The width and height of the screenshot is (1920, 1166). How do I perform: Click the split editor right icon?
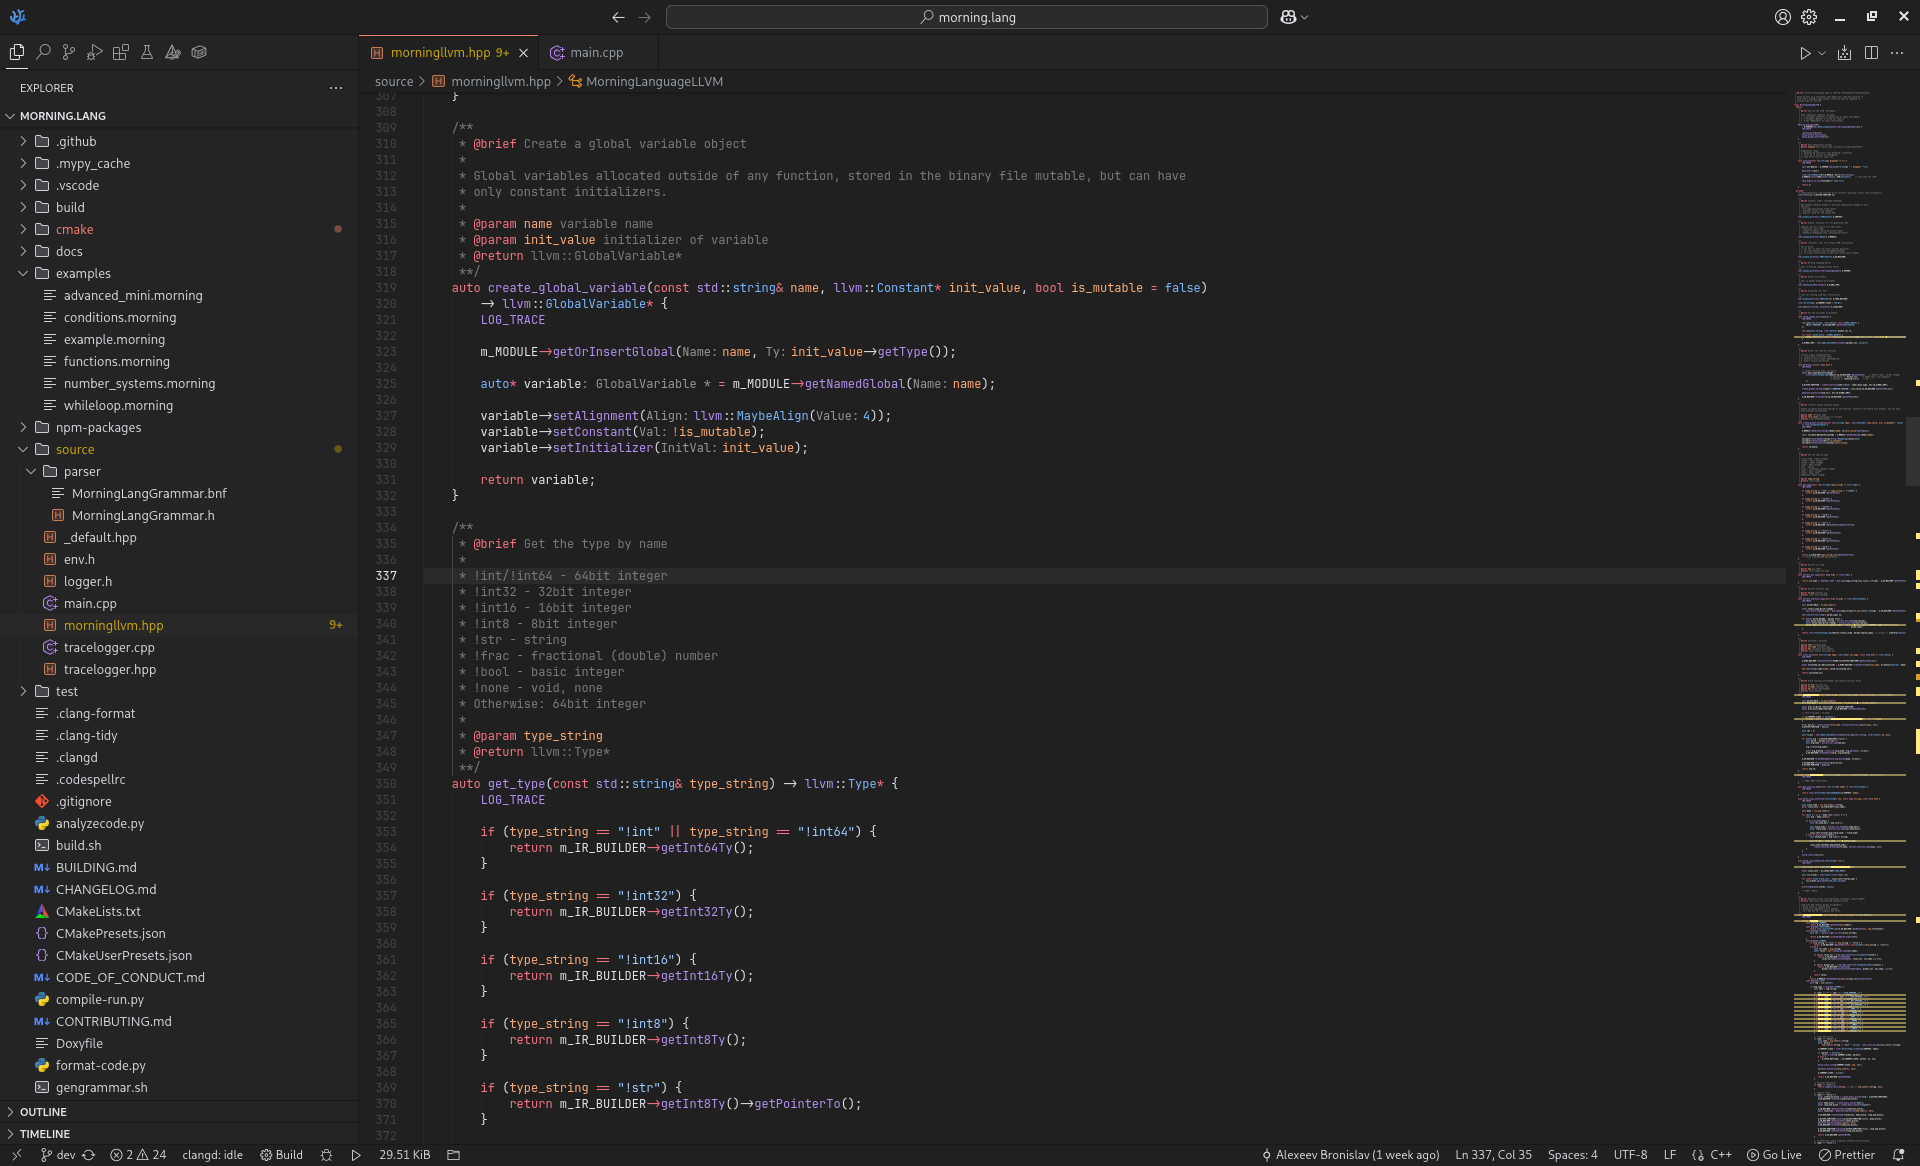point(1871,52)
